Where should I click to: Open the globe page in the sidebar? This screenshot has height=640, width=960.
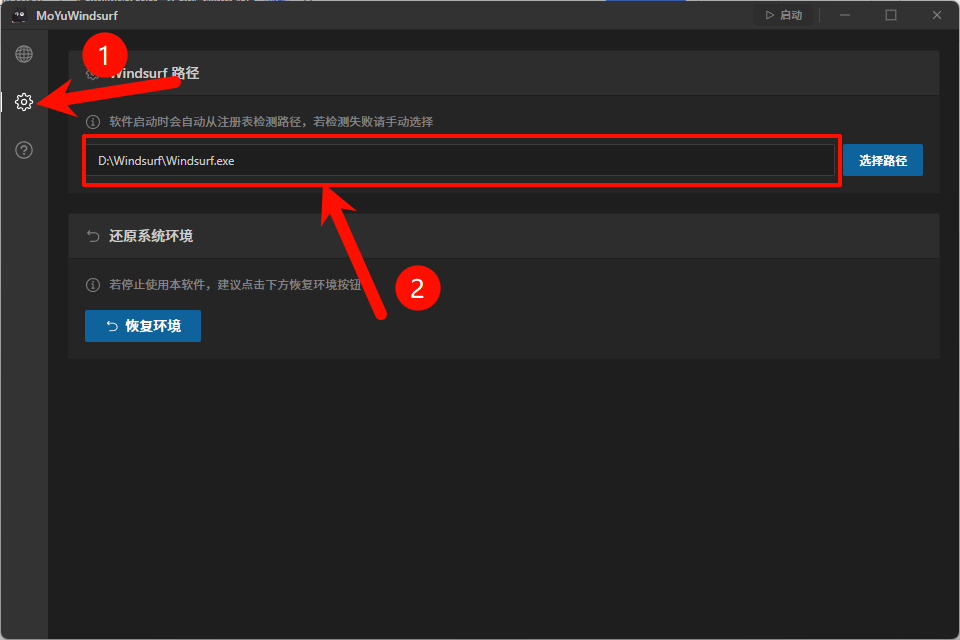(24, 54)
